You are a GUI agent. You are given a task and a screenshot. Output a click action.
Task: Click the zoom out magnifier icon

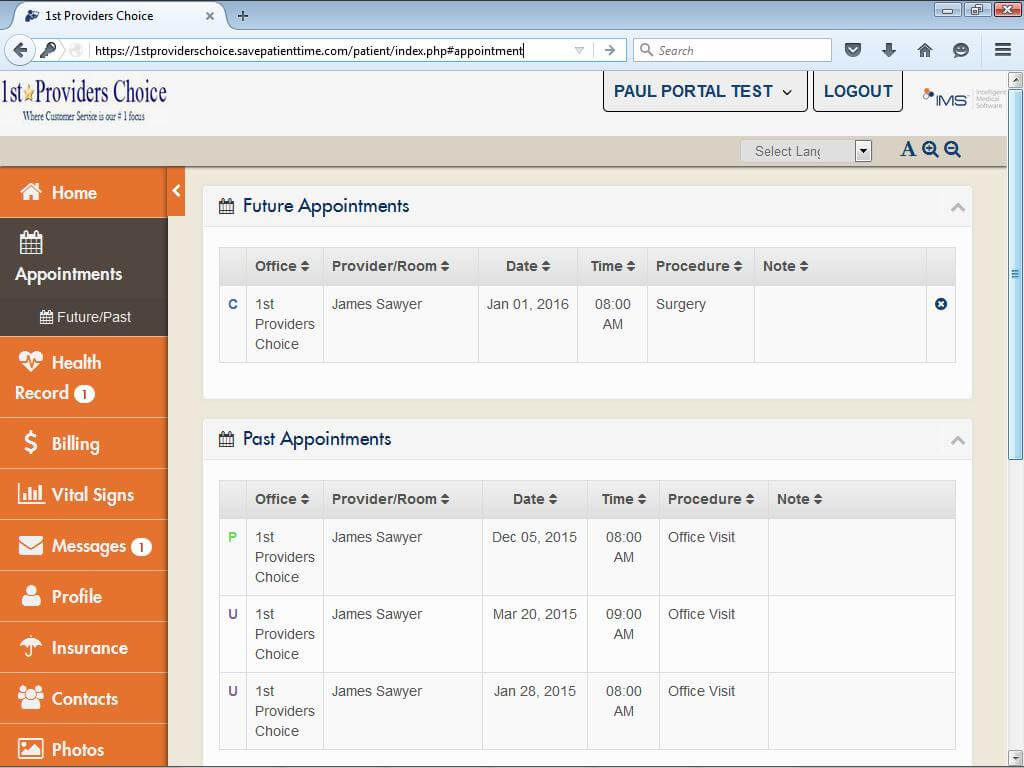952,150
